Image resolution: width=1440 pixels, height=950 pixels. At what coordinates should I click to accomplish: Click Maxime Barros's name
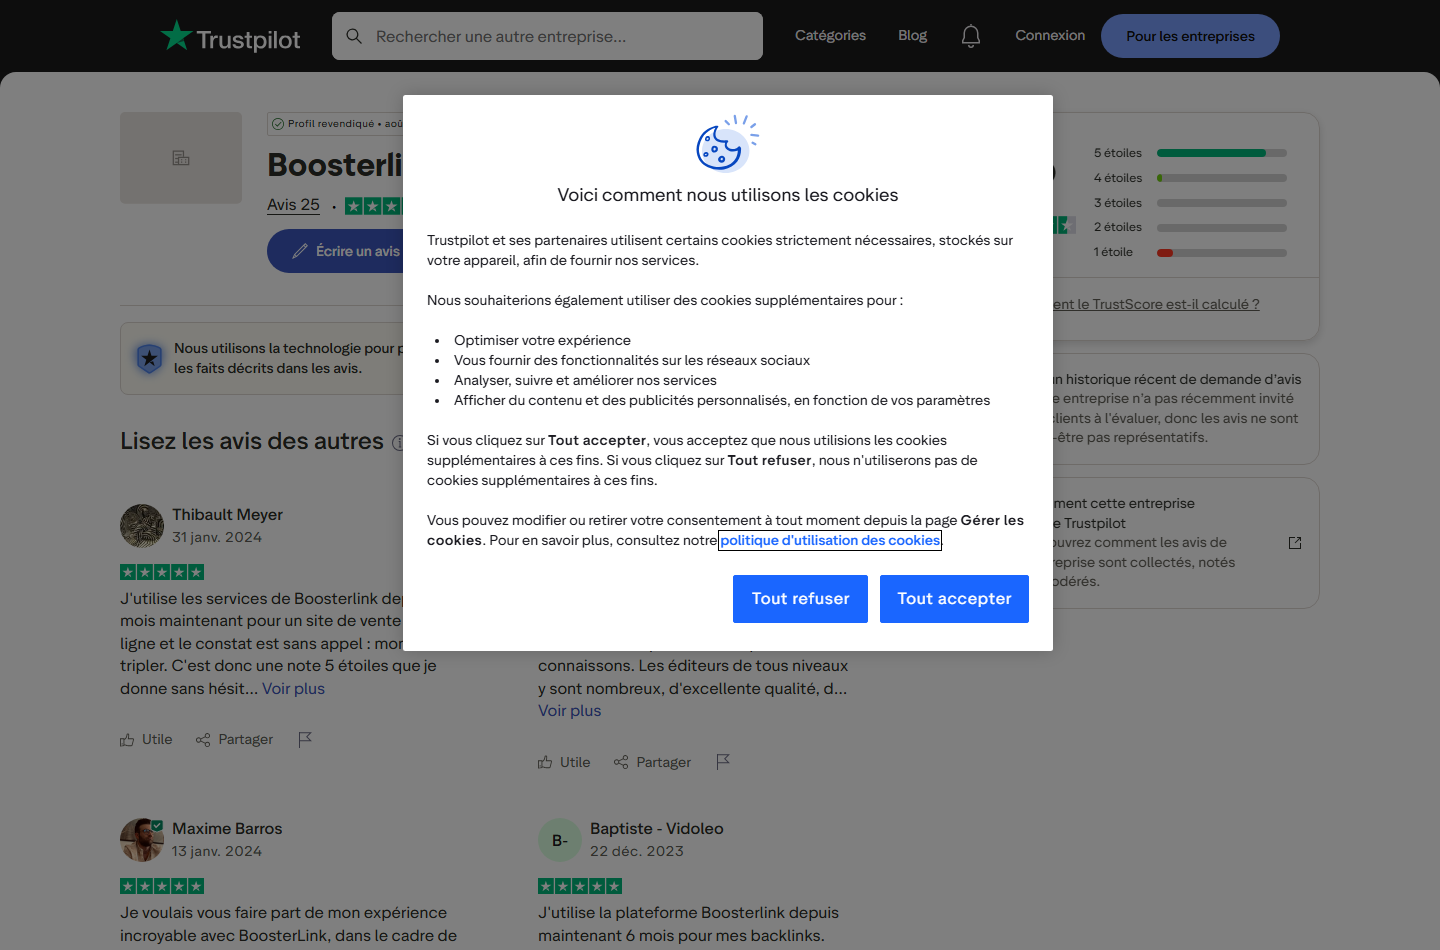tap(227, 829)
